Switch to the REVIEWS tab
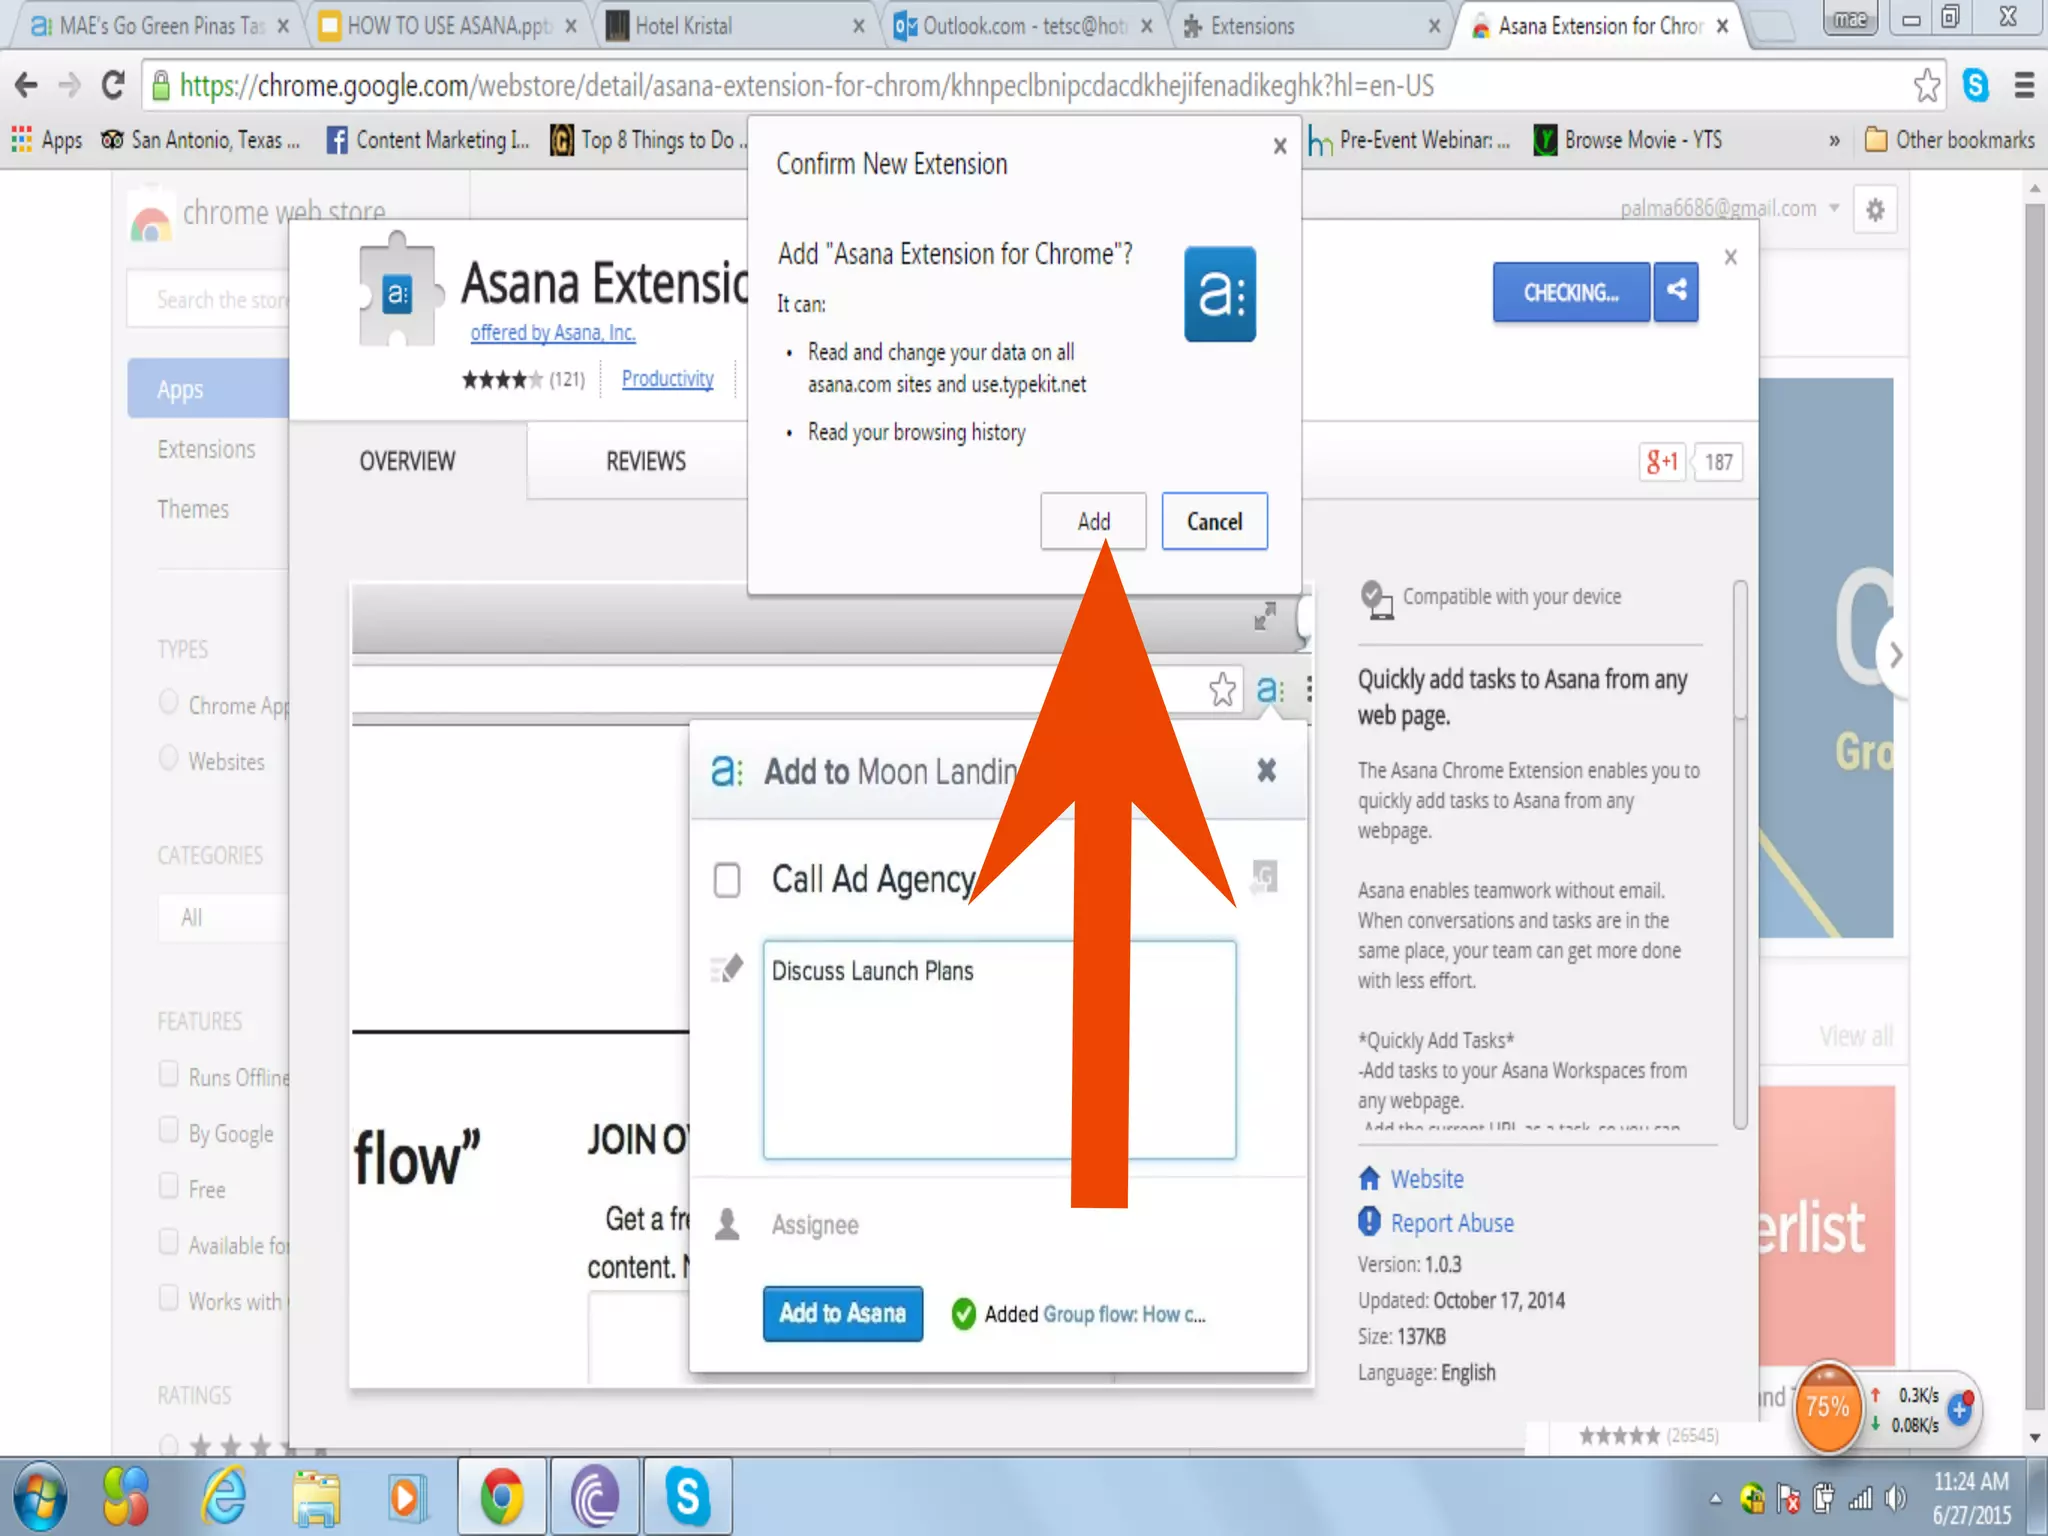 [645, 461]
